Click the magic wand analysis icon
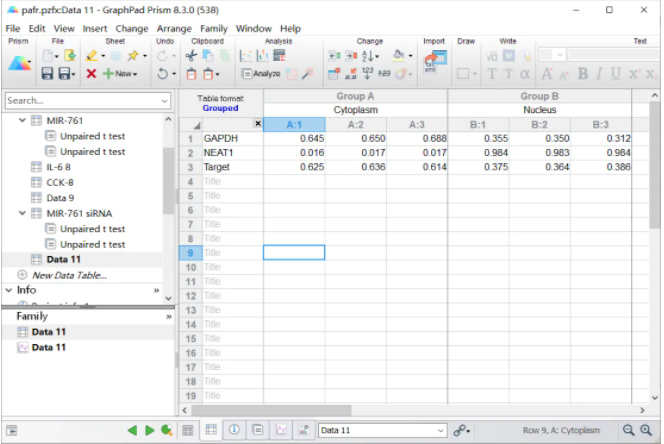Viewport: 664px width, 444px height. [x=308, y=74]
